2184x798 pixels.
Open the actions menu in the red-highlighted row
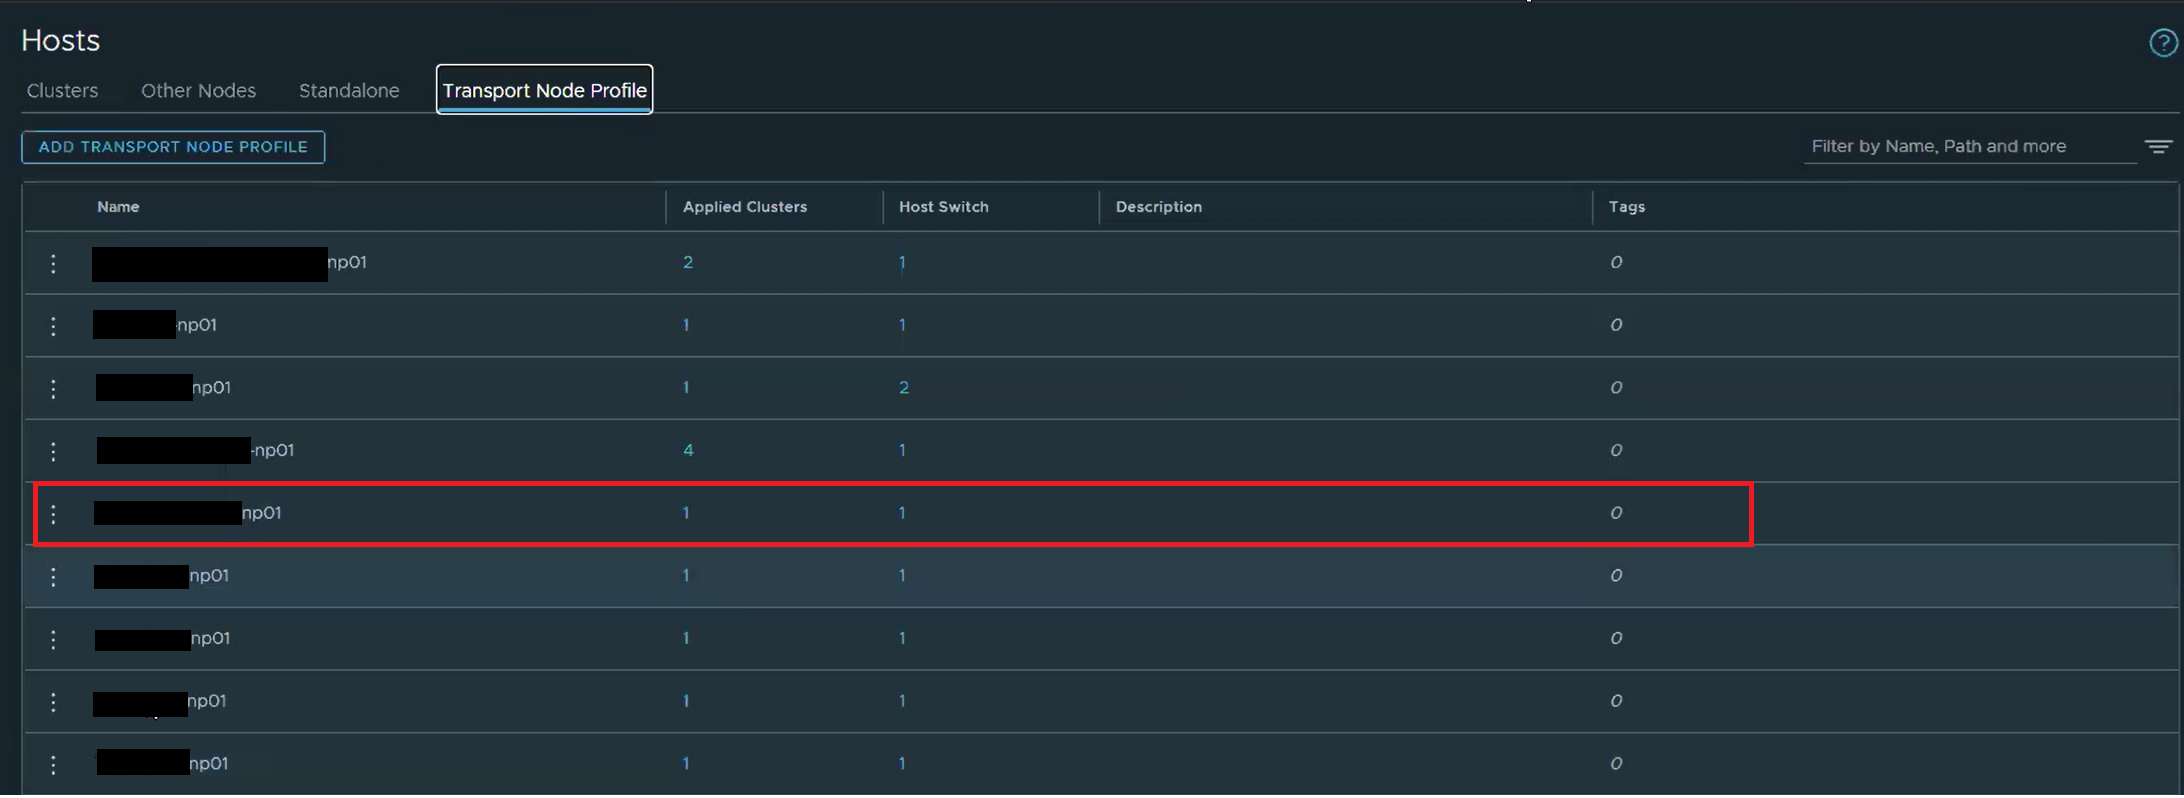point(54,514)
